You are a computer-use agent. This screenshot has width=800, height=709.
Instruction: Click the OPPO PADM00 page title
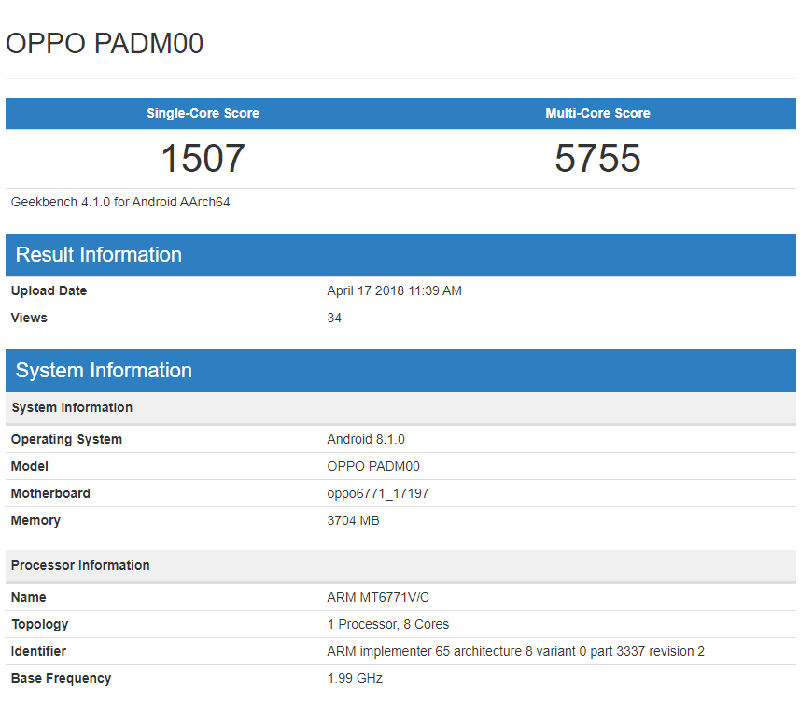coord(105,43)
